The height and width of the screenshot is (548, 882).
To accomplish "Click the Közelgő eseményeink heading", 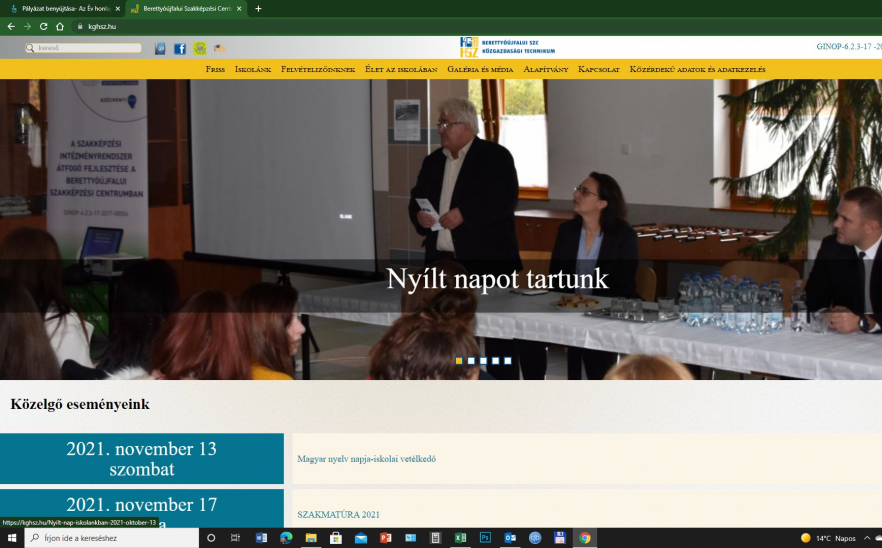I will coord(80,405).
